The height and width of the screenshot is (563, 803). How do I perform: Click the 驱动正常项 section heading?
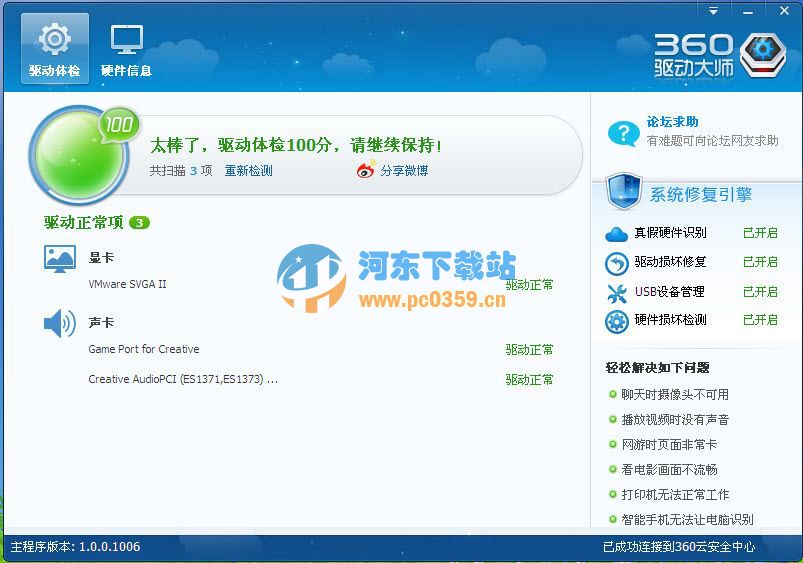tap(83, 222)
